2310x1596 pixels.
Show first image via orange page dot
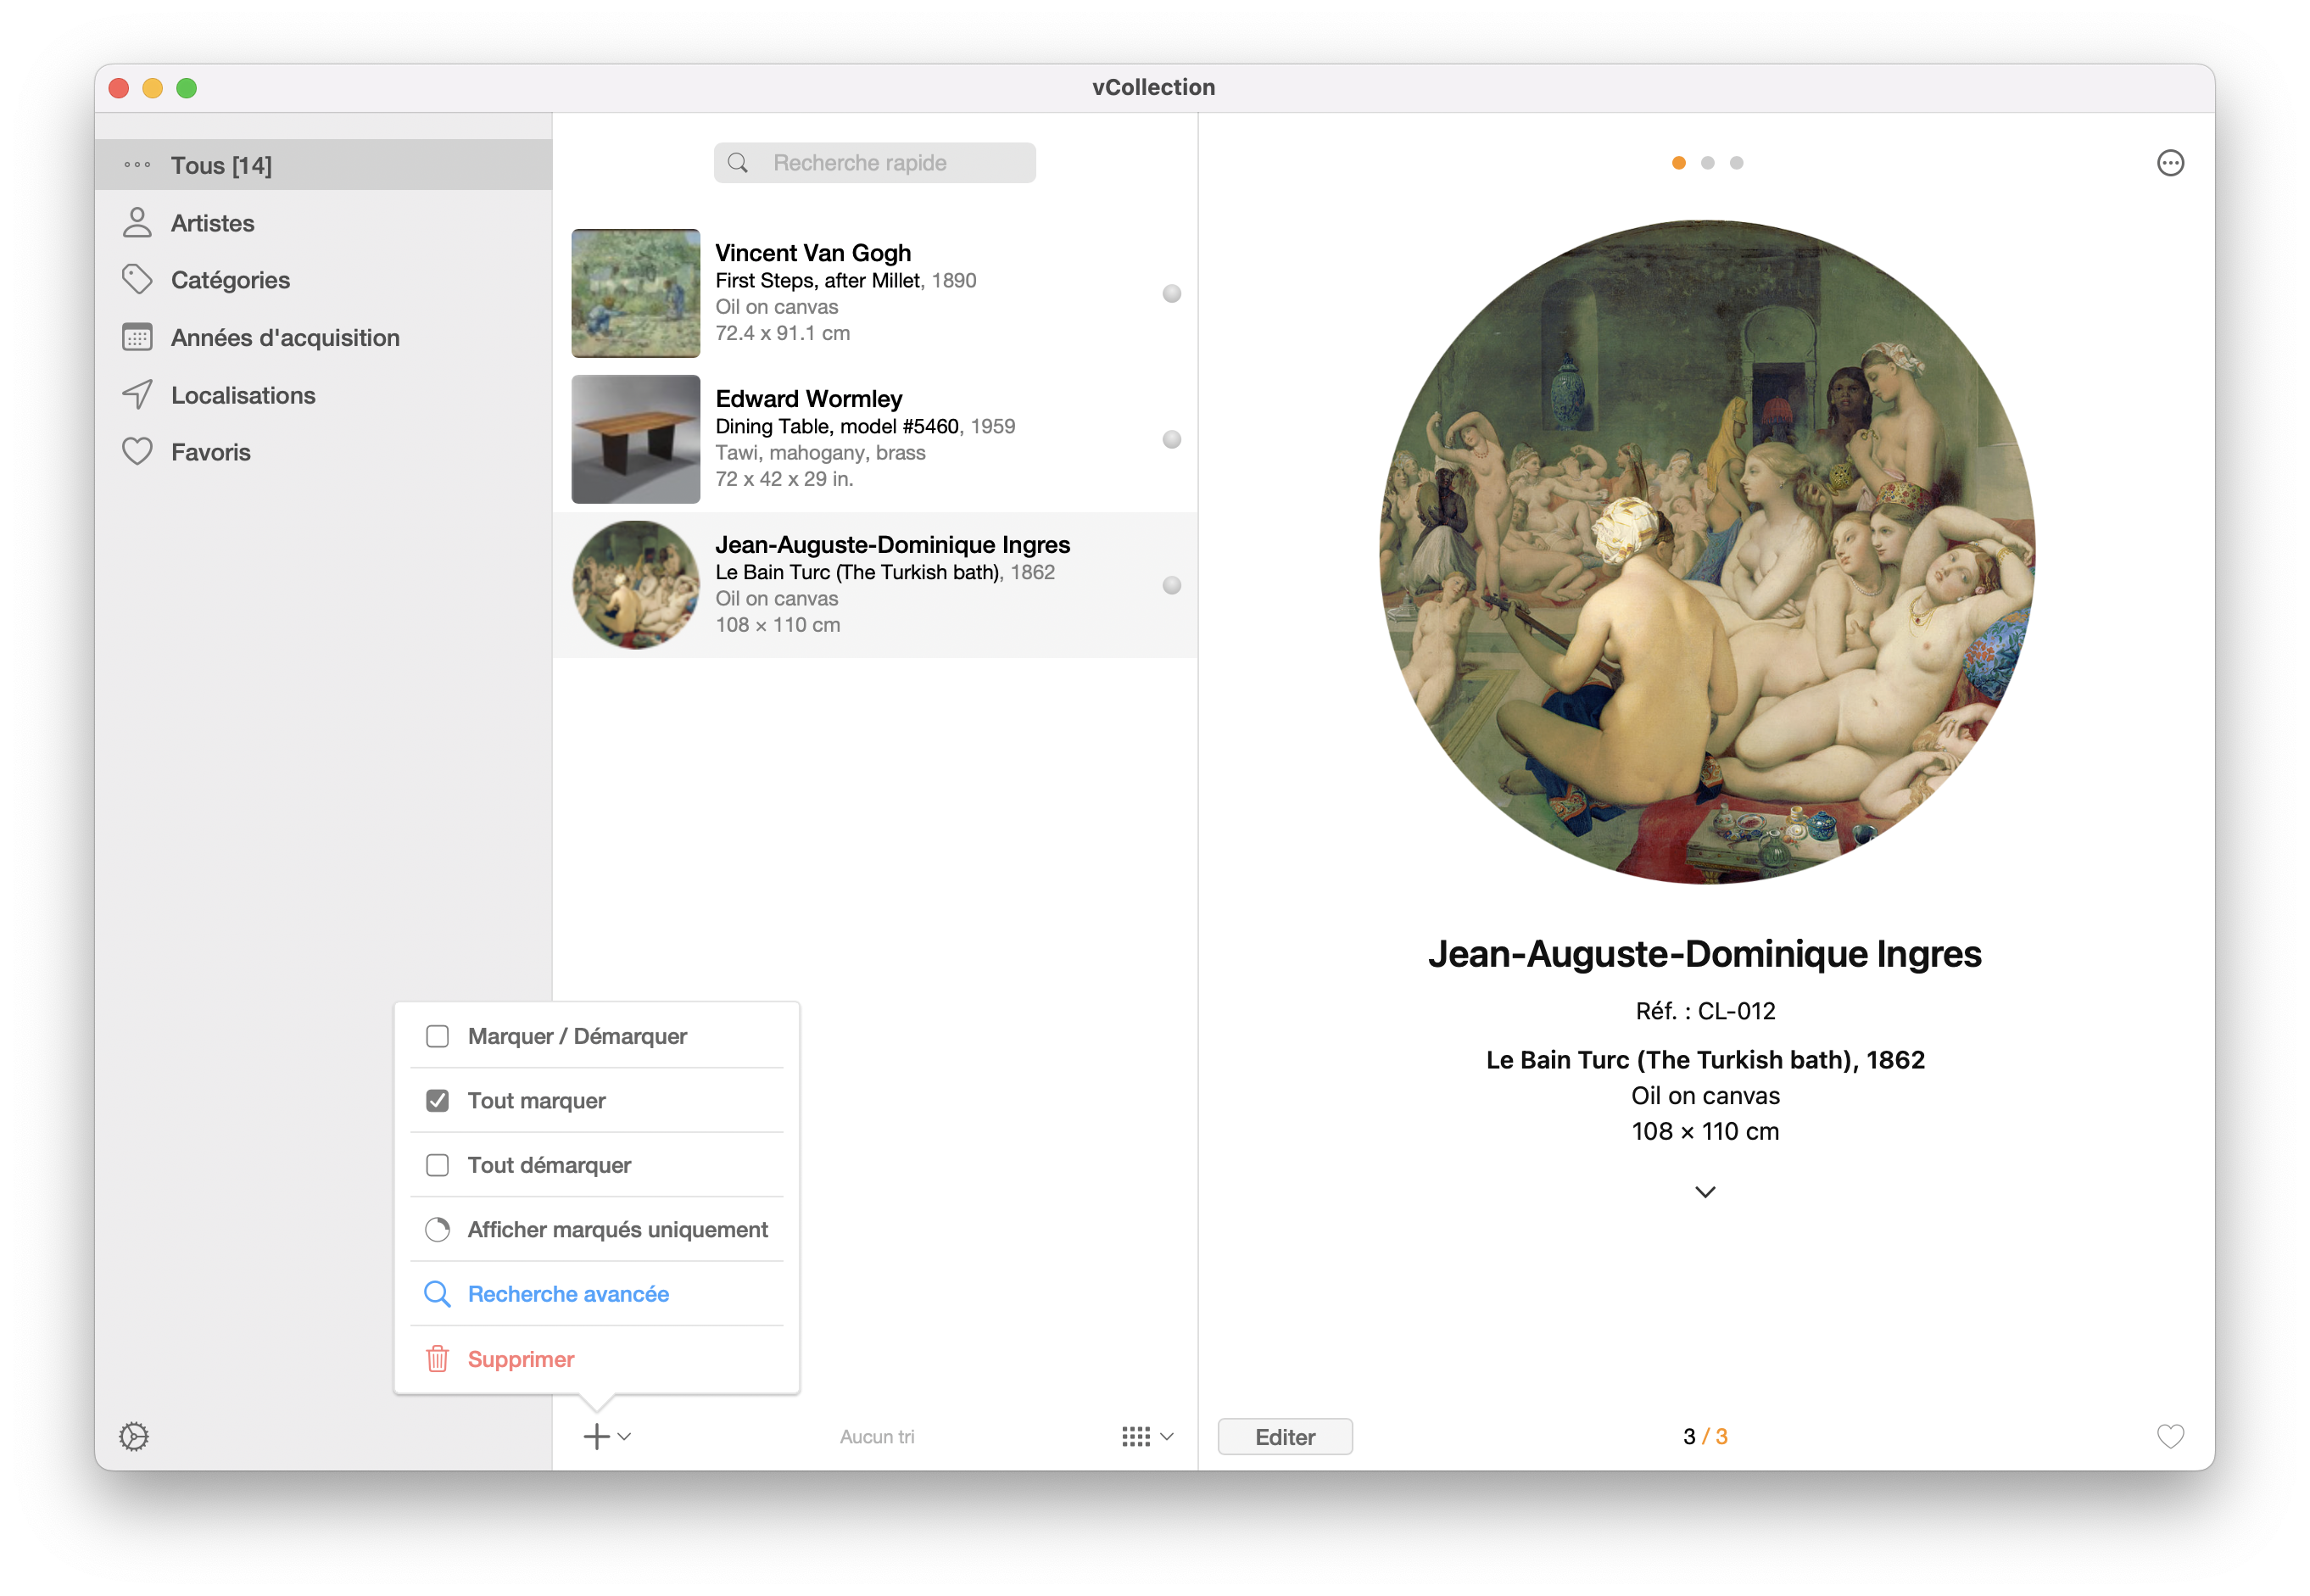click(1679, 163)
